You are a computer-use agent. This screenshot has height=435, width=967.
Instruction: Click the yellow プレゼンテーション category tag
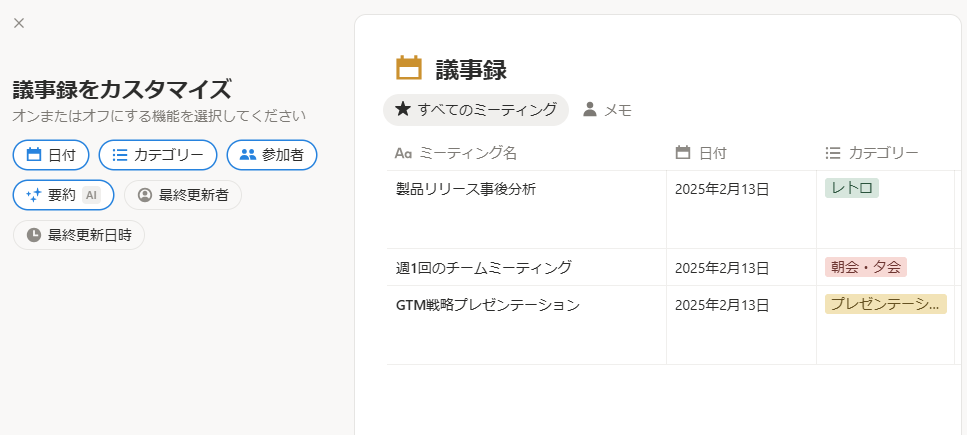[885, 304]
